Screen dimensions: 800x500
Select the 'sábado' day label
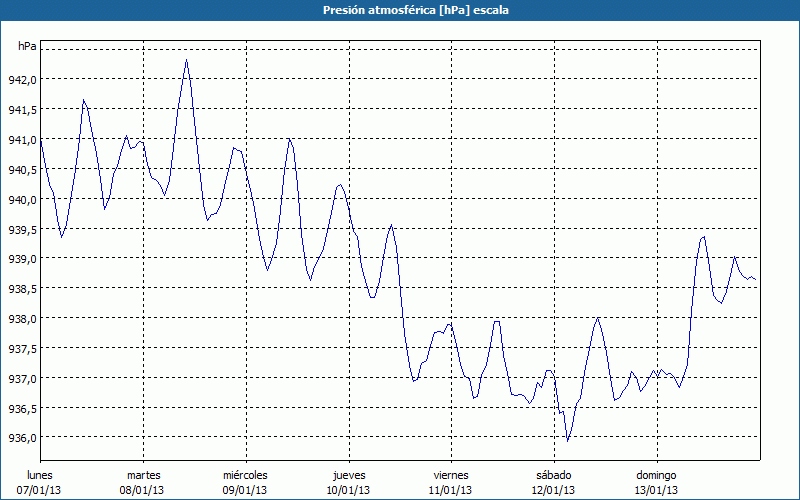(x=553, y=474)
